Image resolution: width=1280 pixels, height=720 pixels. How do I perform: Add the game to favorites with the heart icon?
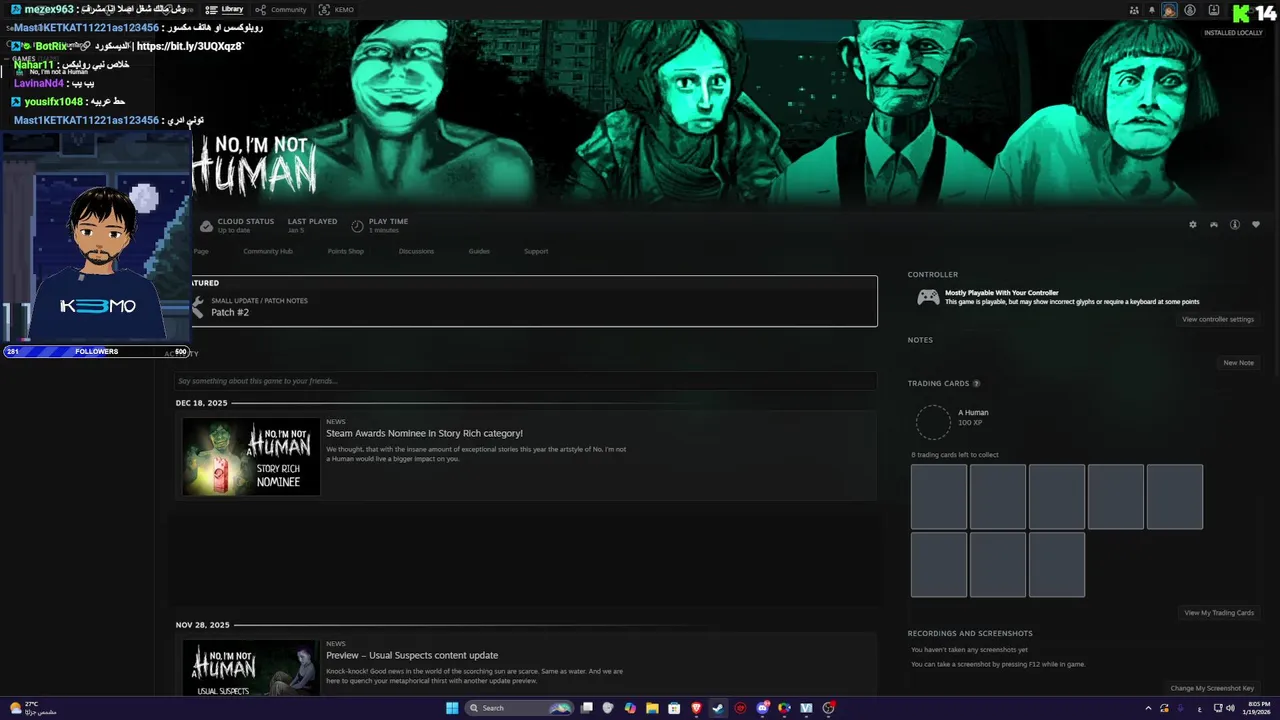[x=1256, y=225]
